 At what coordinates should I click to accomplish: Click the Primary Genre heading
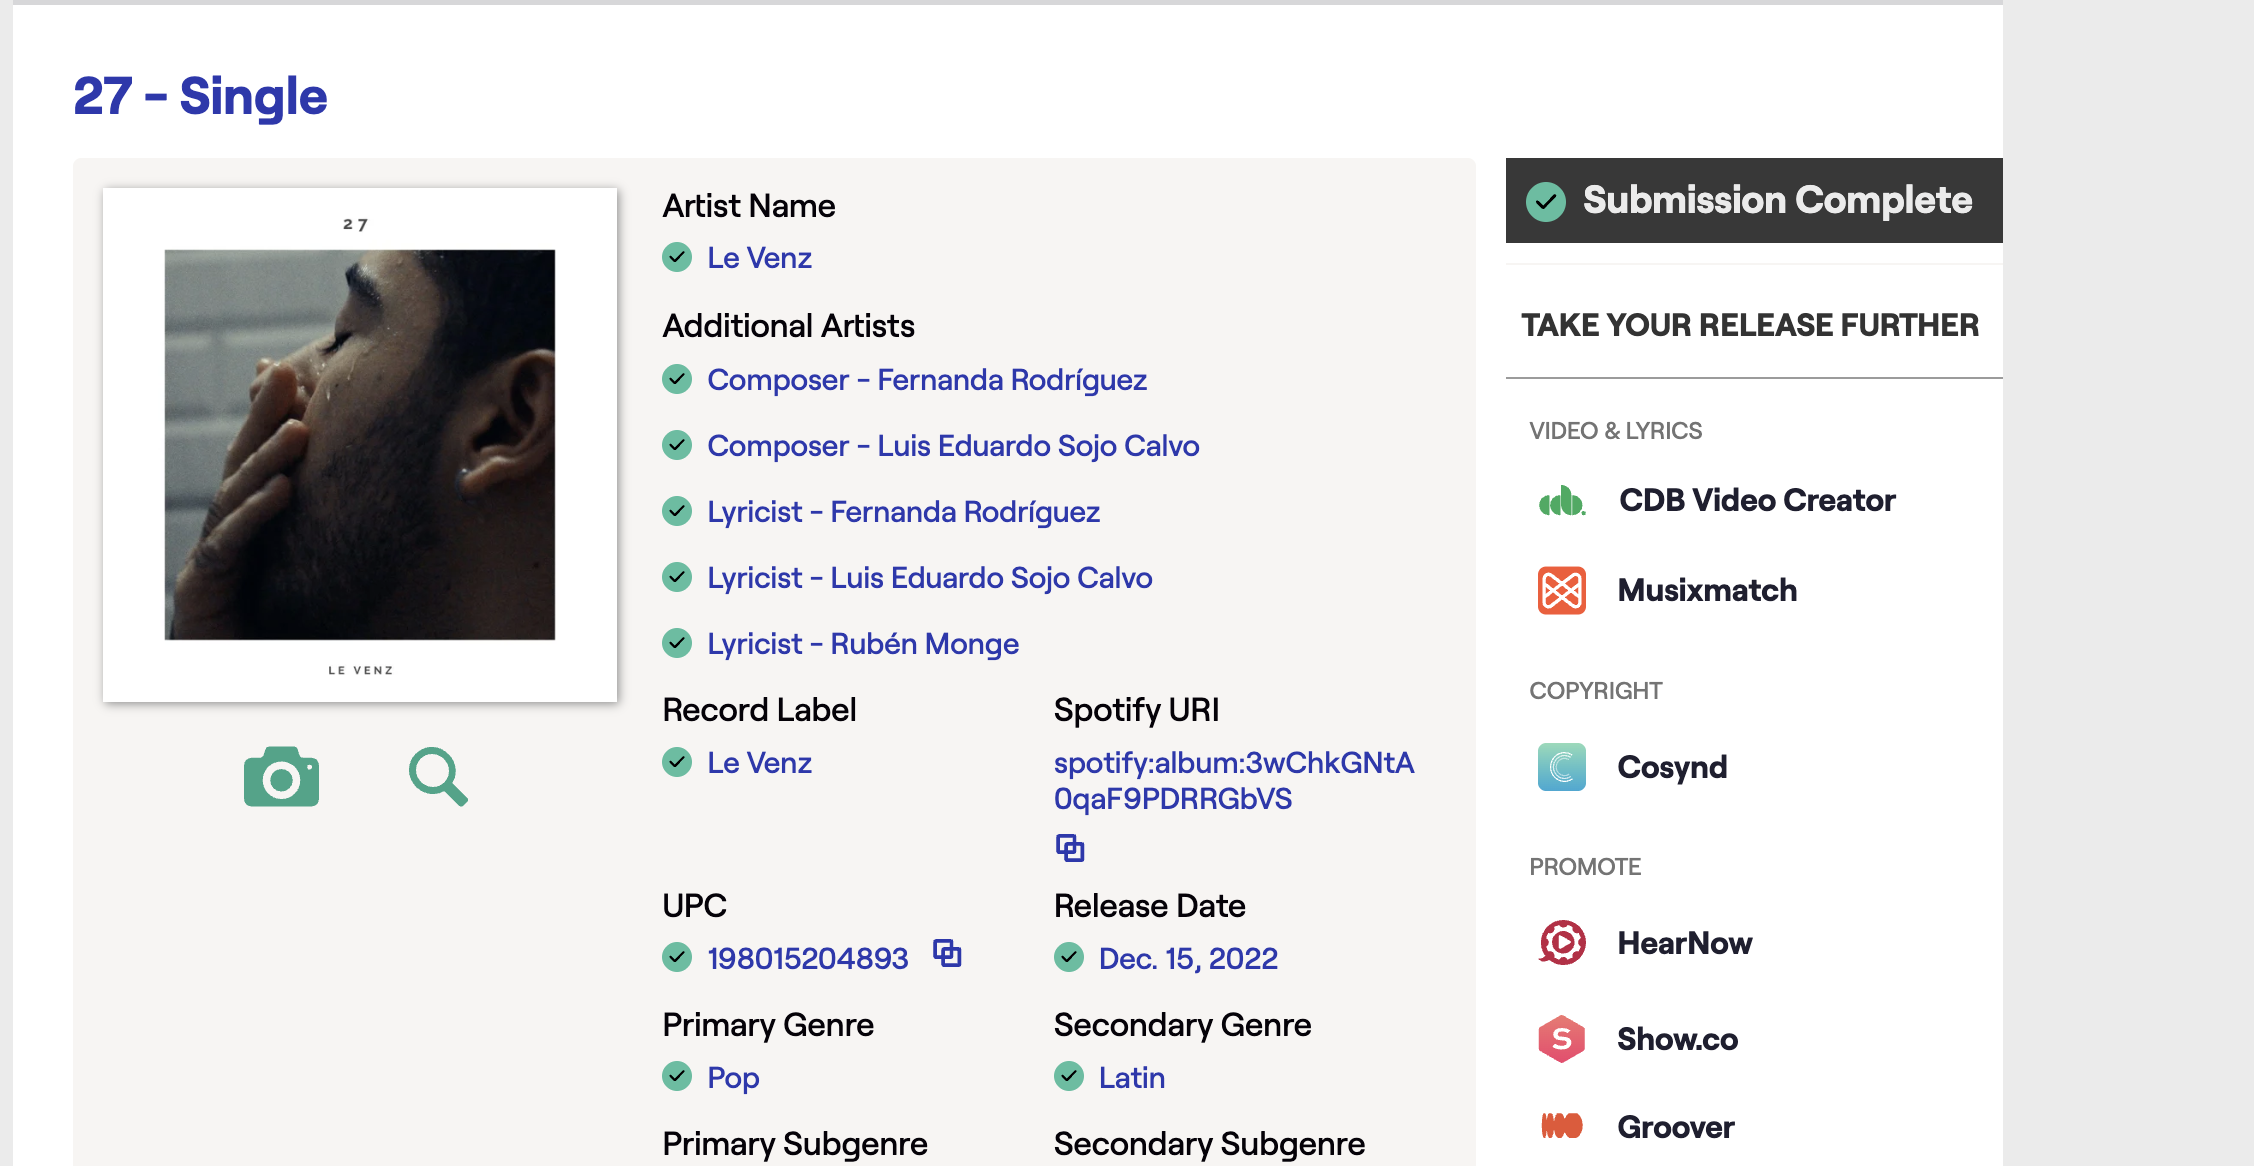768,1025
